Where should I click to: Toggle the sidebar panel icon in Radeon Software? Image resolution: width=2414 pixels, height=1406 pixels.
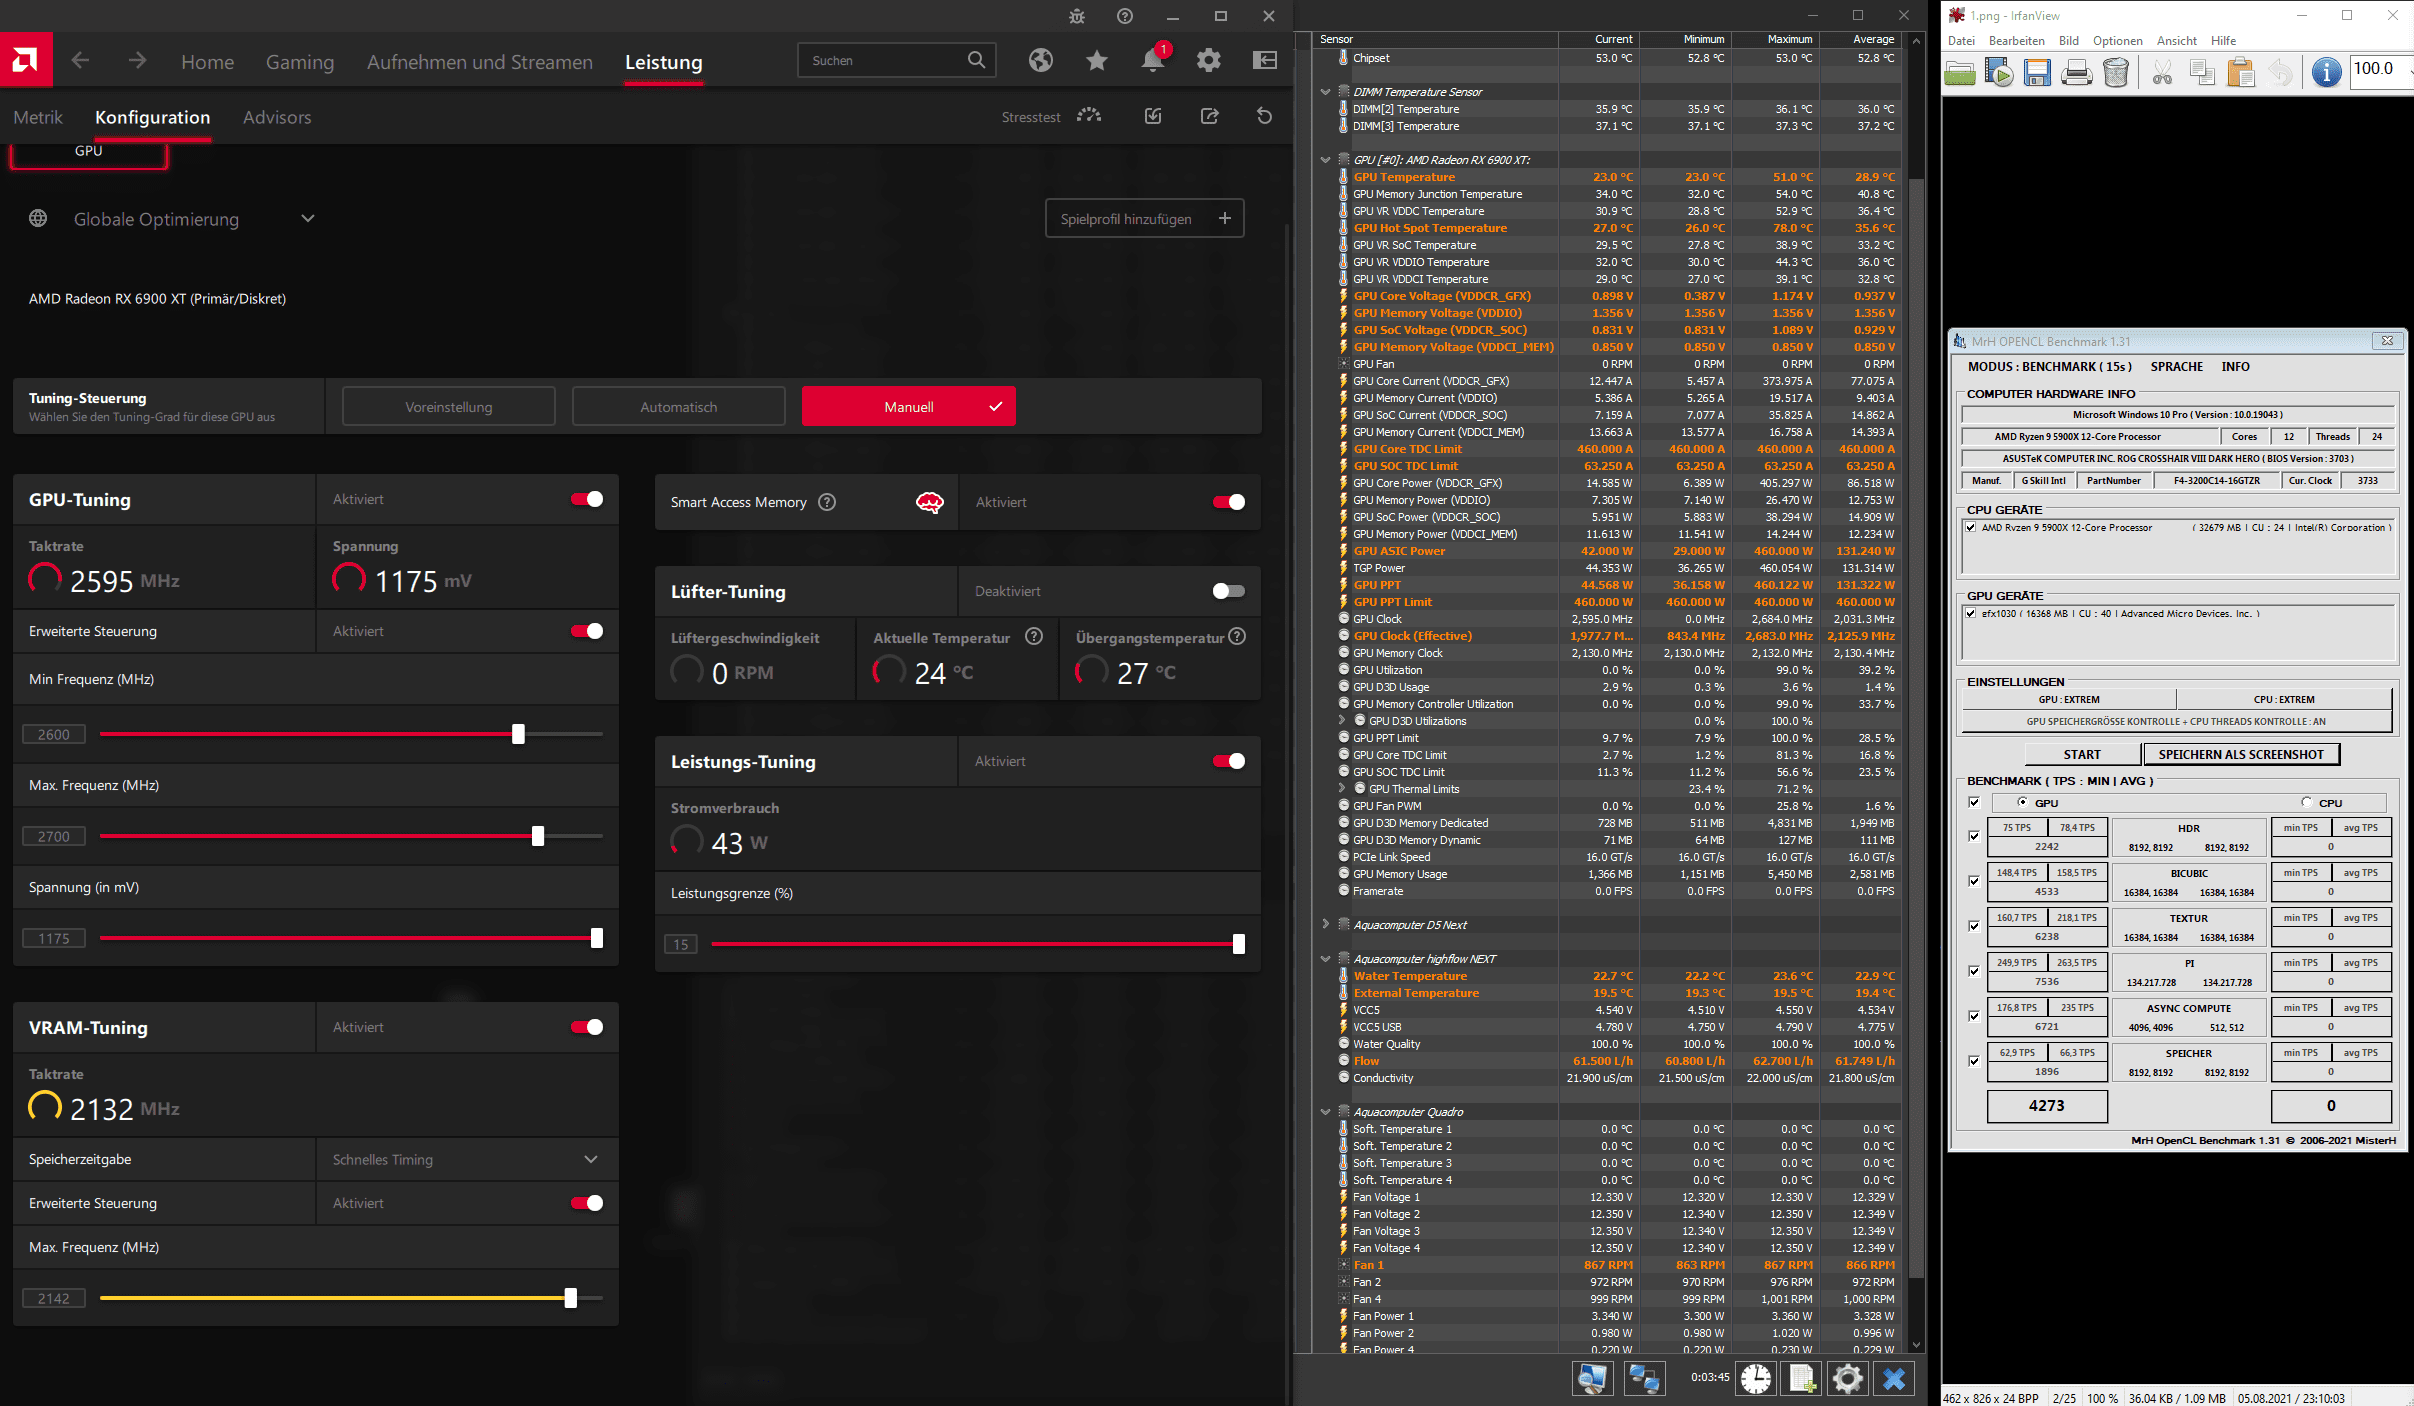tap(1265, 61)
